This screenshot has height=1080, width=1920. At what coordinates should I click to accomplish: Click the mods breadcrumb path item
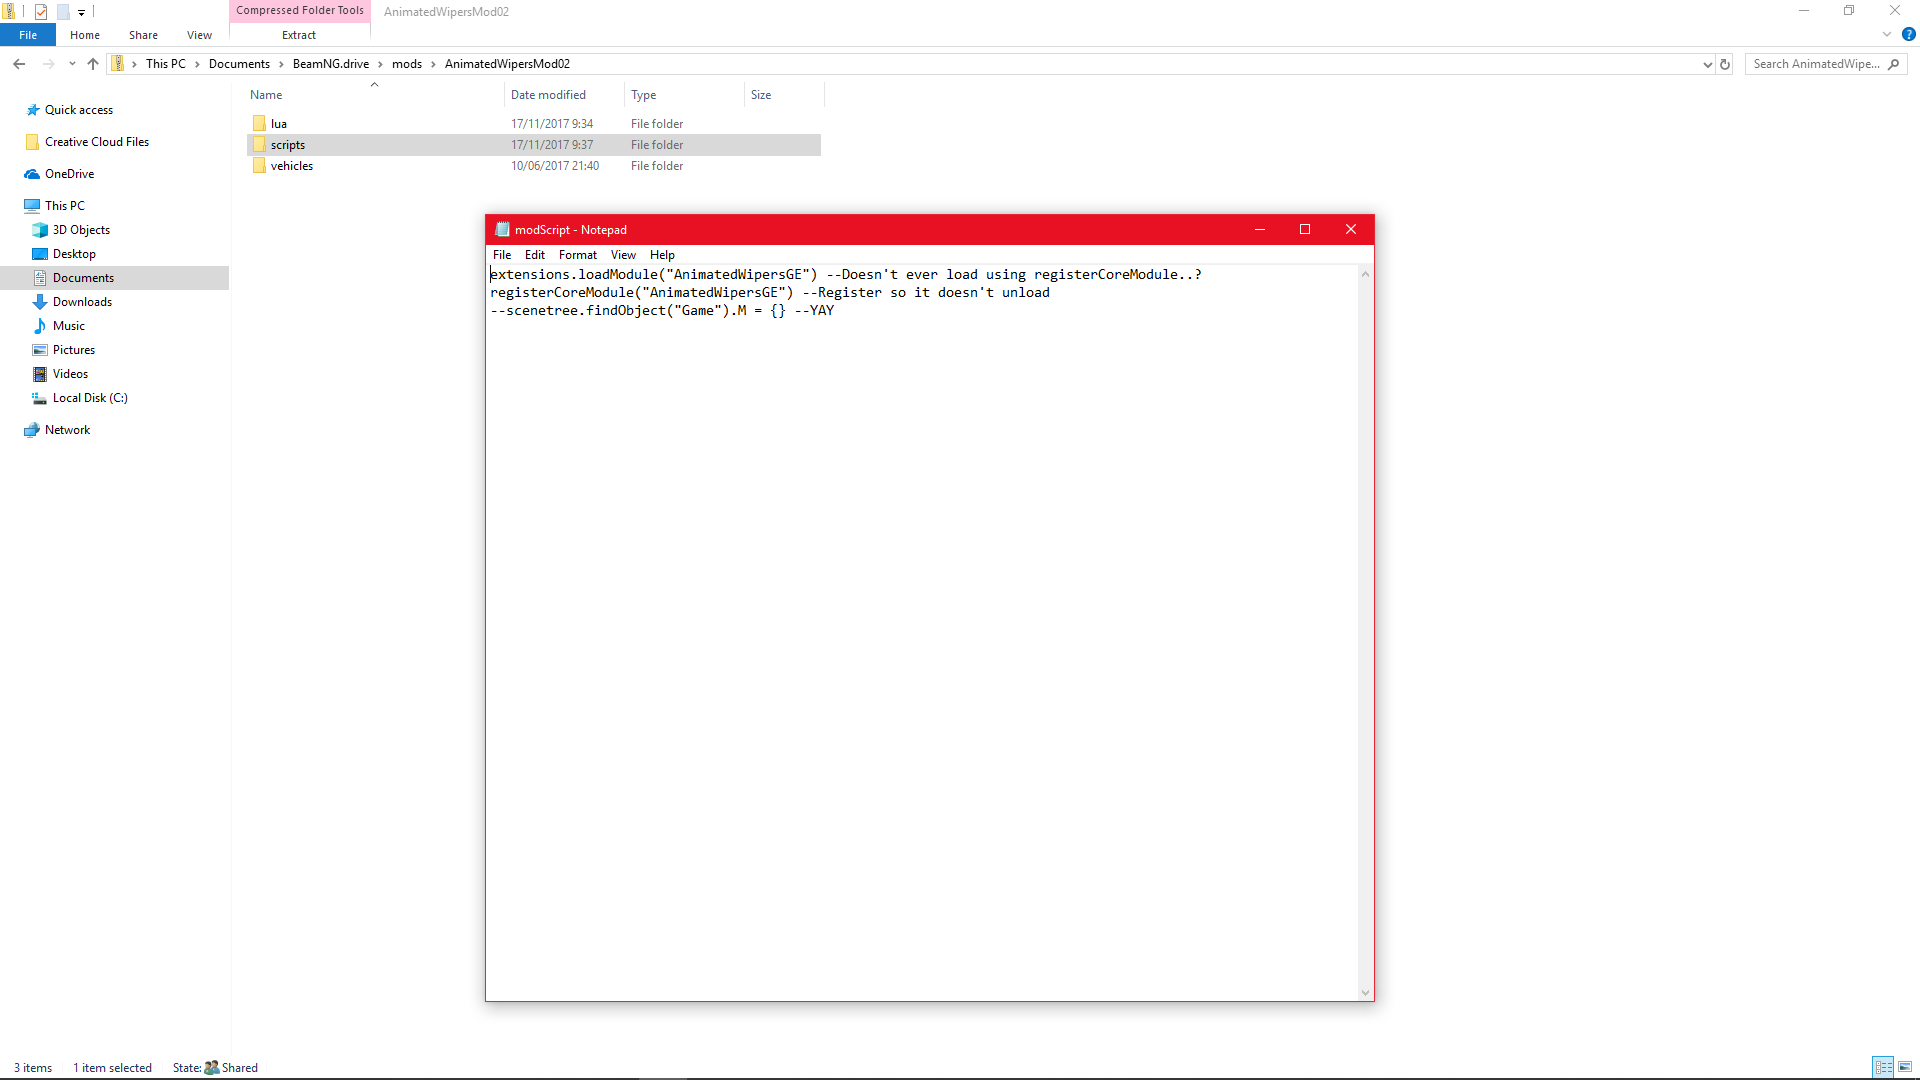406,63
